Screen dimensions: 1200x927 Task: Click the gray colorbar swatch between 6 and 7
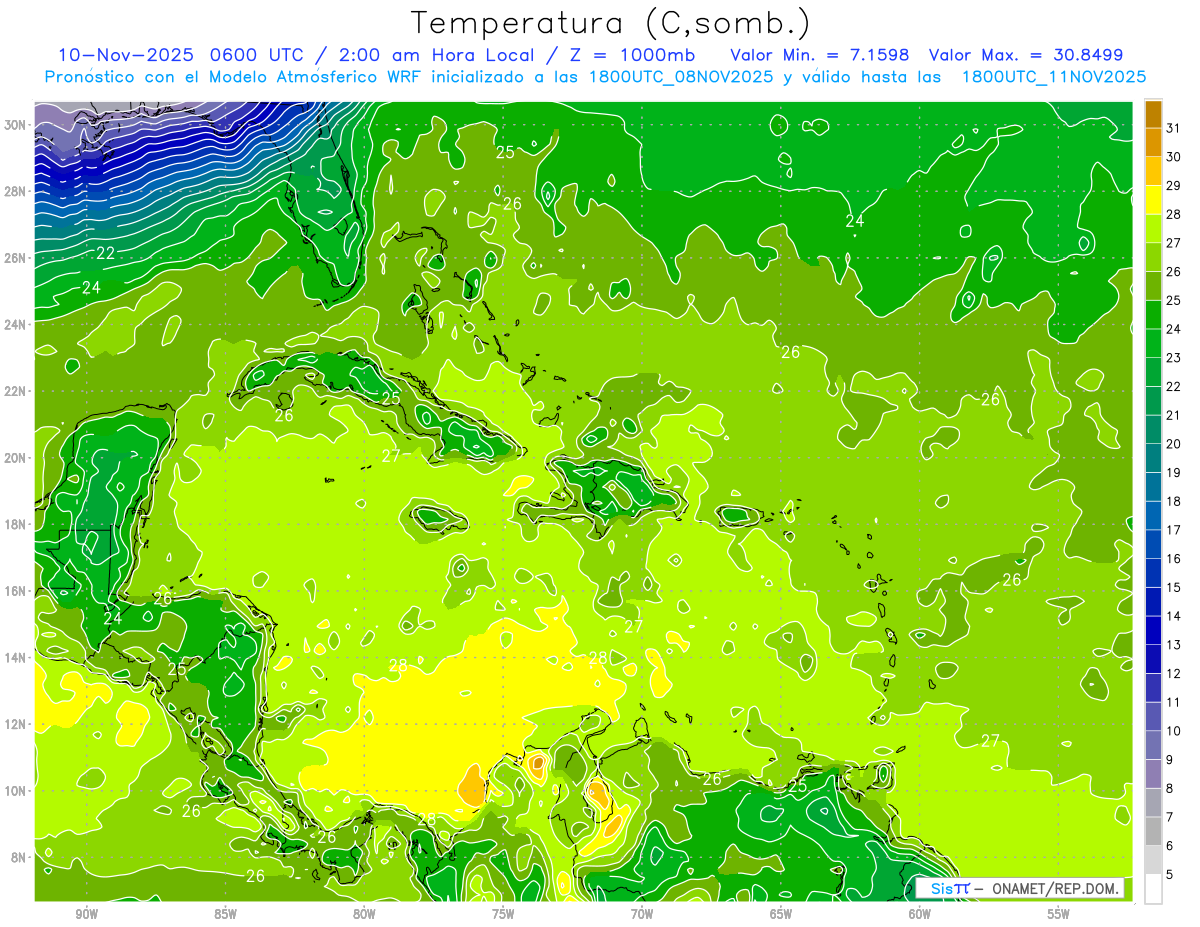[x=1153, y=831]
